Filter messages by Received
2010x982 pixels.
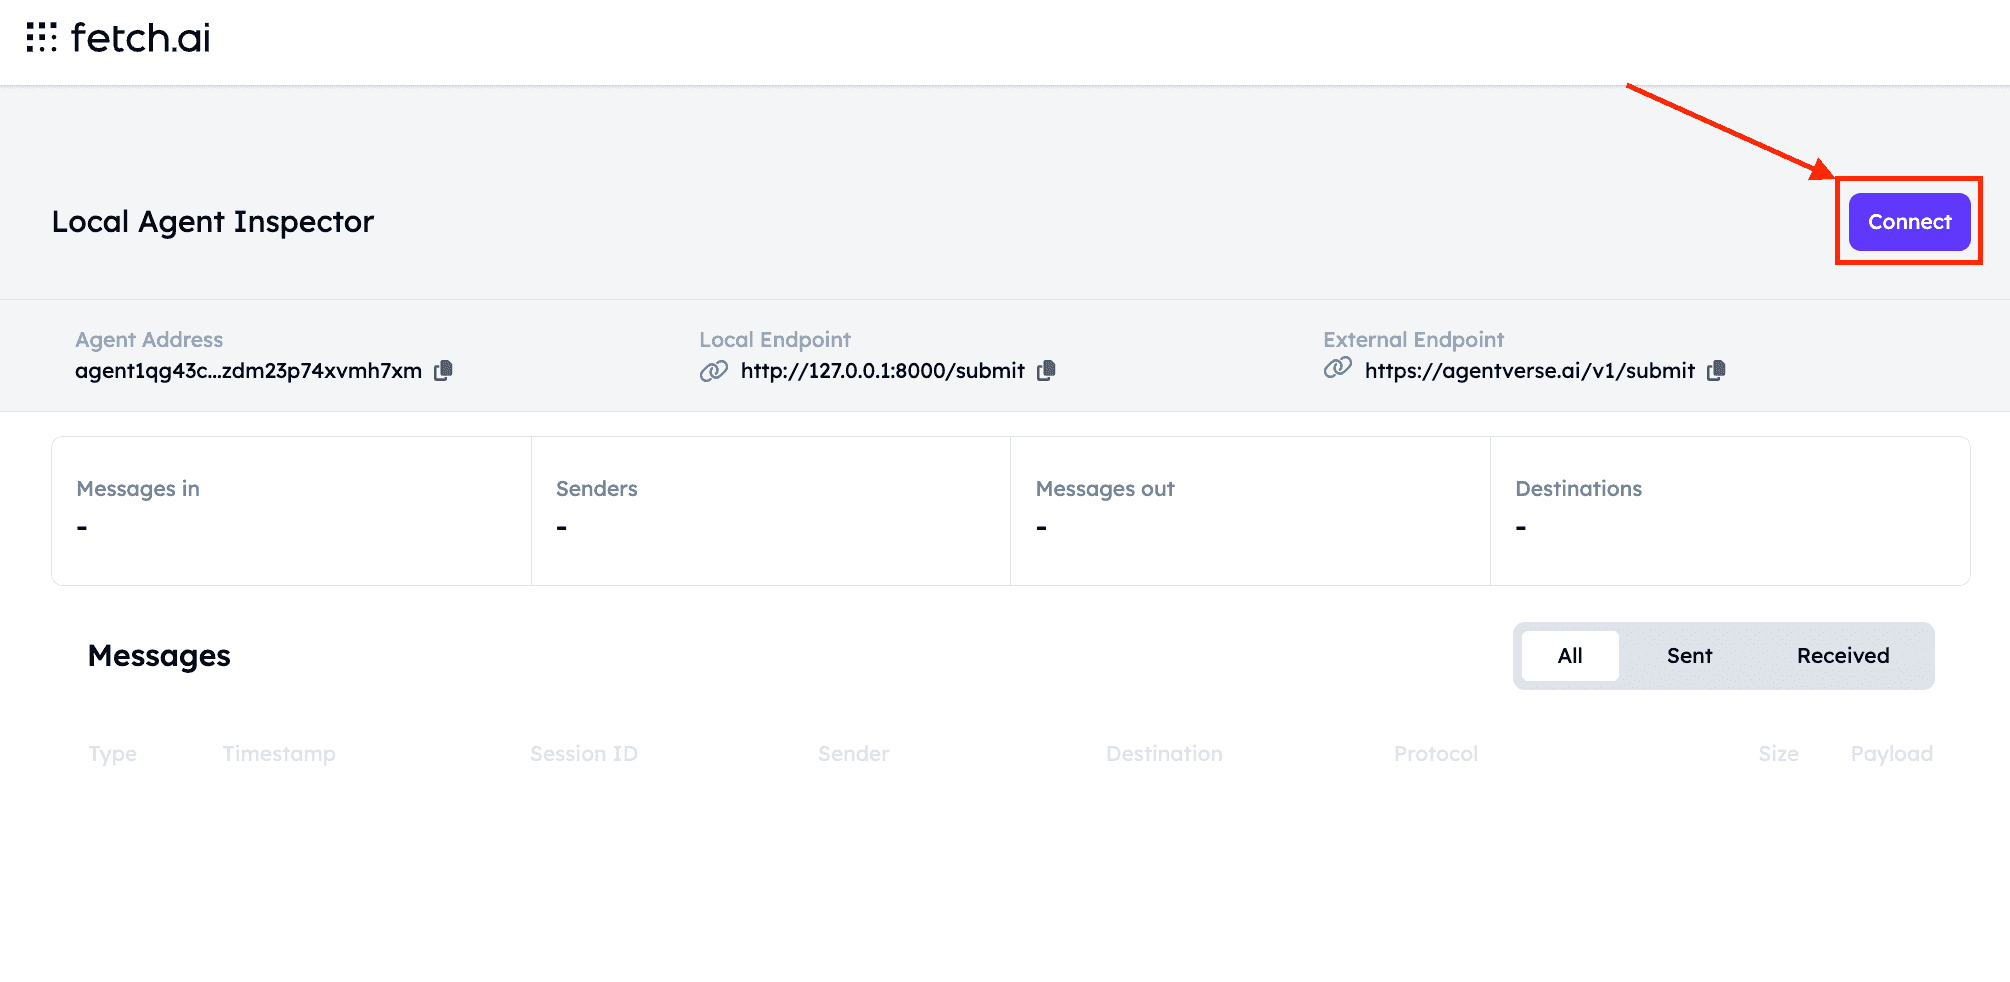pos(1842,656)
